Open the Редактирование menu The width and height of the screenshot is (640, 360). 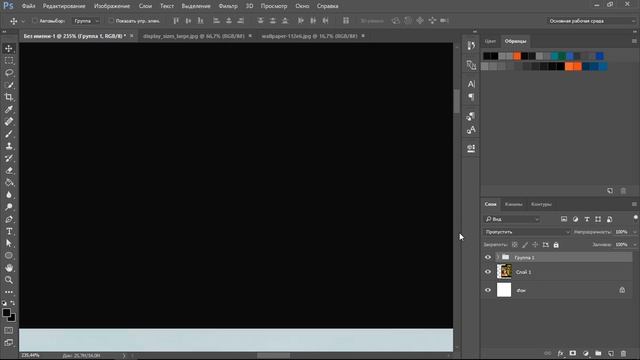coord(64,6)
